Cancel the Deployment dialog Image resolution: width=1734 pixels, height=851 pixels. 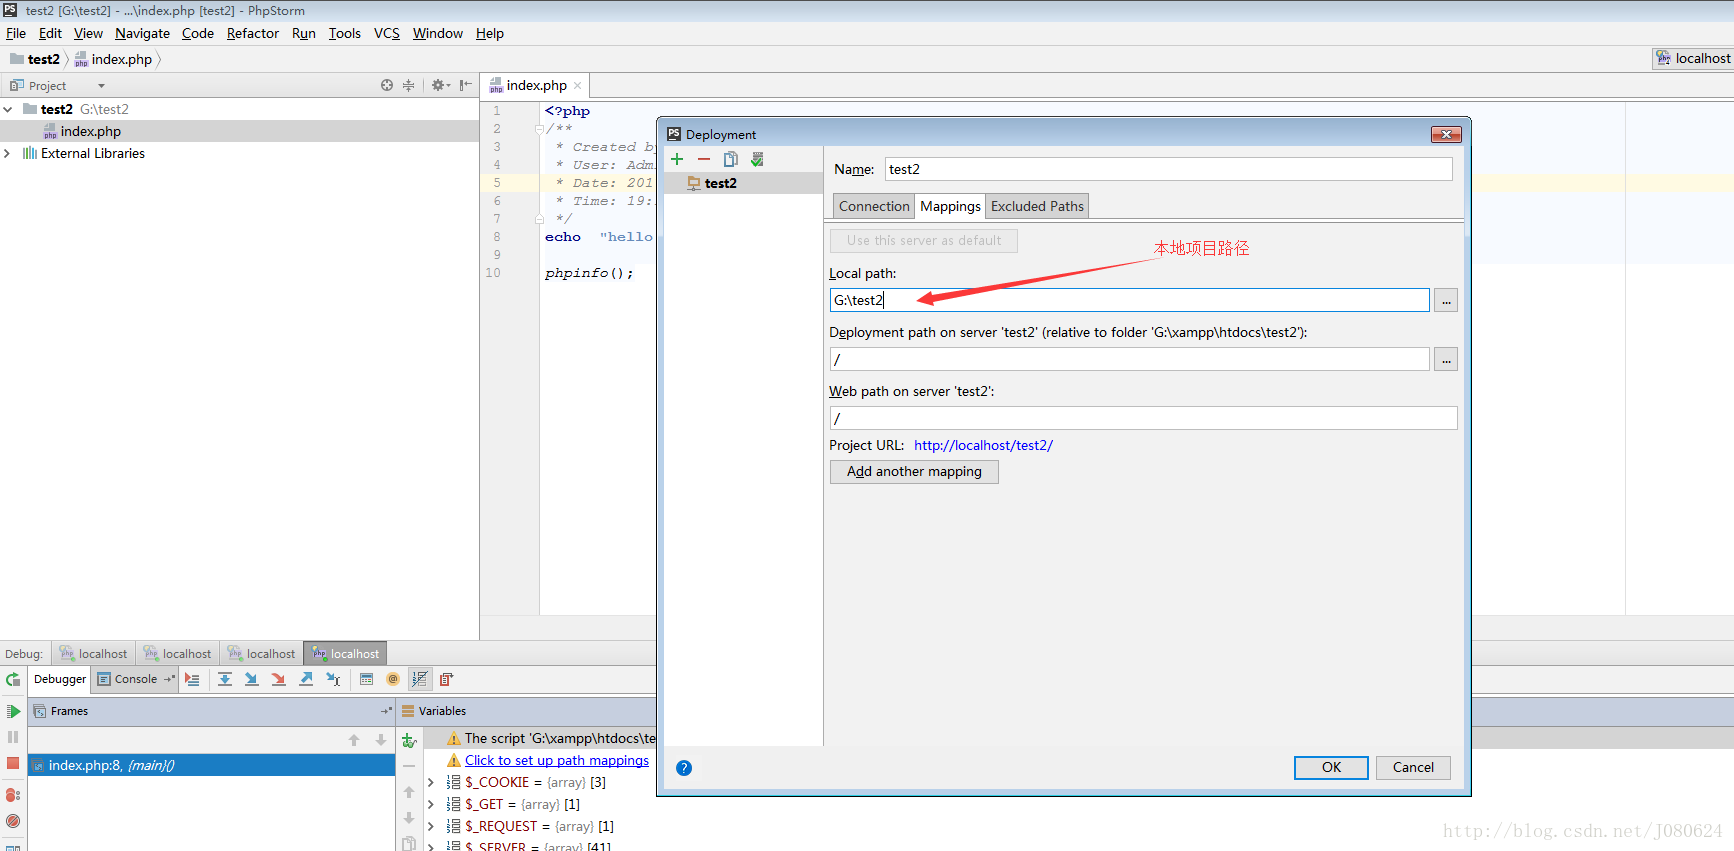pos(1413,768)
